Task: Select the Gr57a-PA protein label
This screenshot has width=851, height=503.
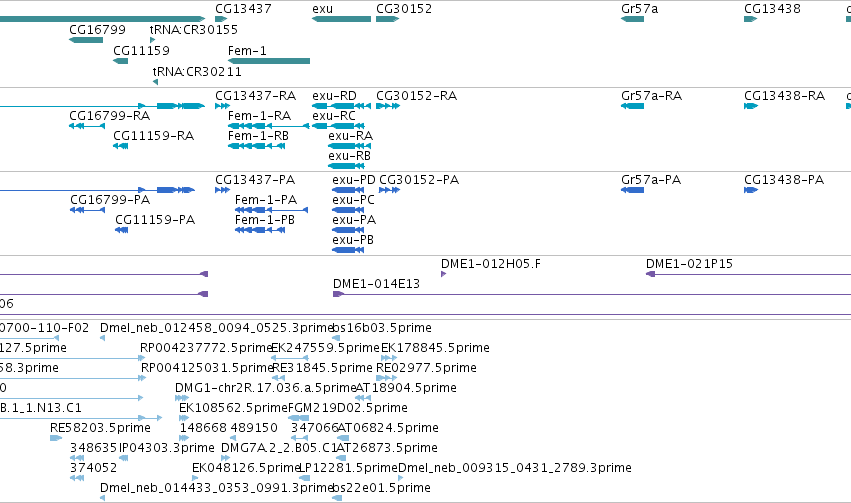Action: pyautogui.click(x=651, y=180)
